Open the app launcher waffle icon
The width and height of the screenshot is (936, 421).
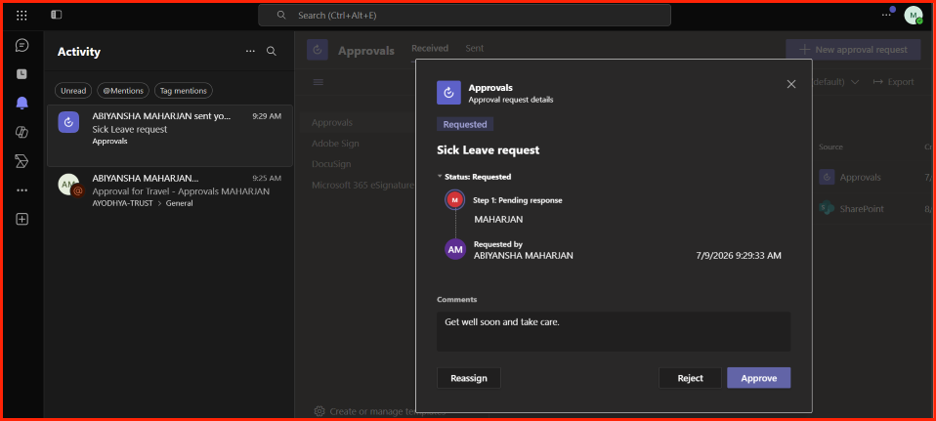21,15
